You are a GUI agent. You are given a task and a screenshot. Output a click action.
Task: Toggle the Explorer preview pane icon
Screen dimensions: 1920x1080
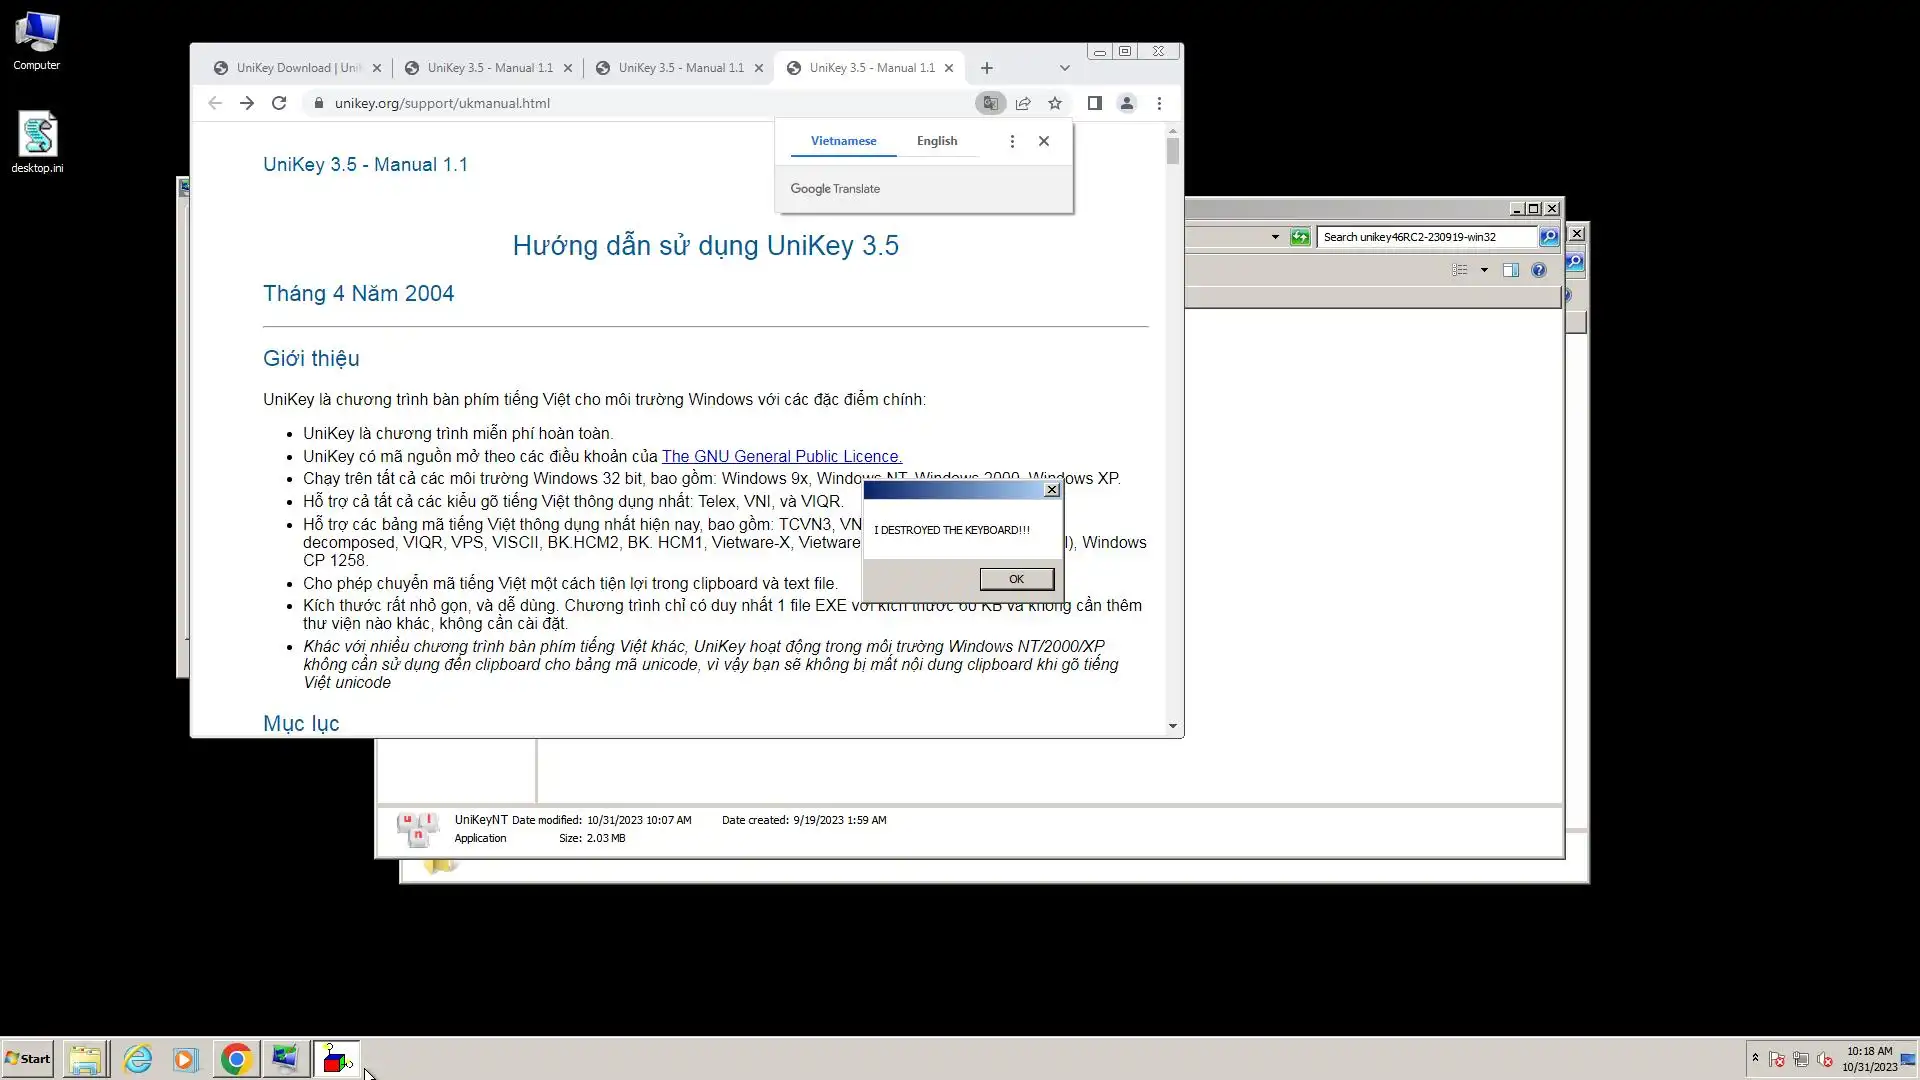[1511, 270]
